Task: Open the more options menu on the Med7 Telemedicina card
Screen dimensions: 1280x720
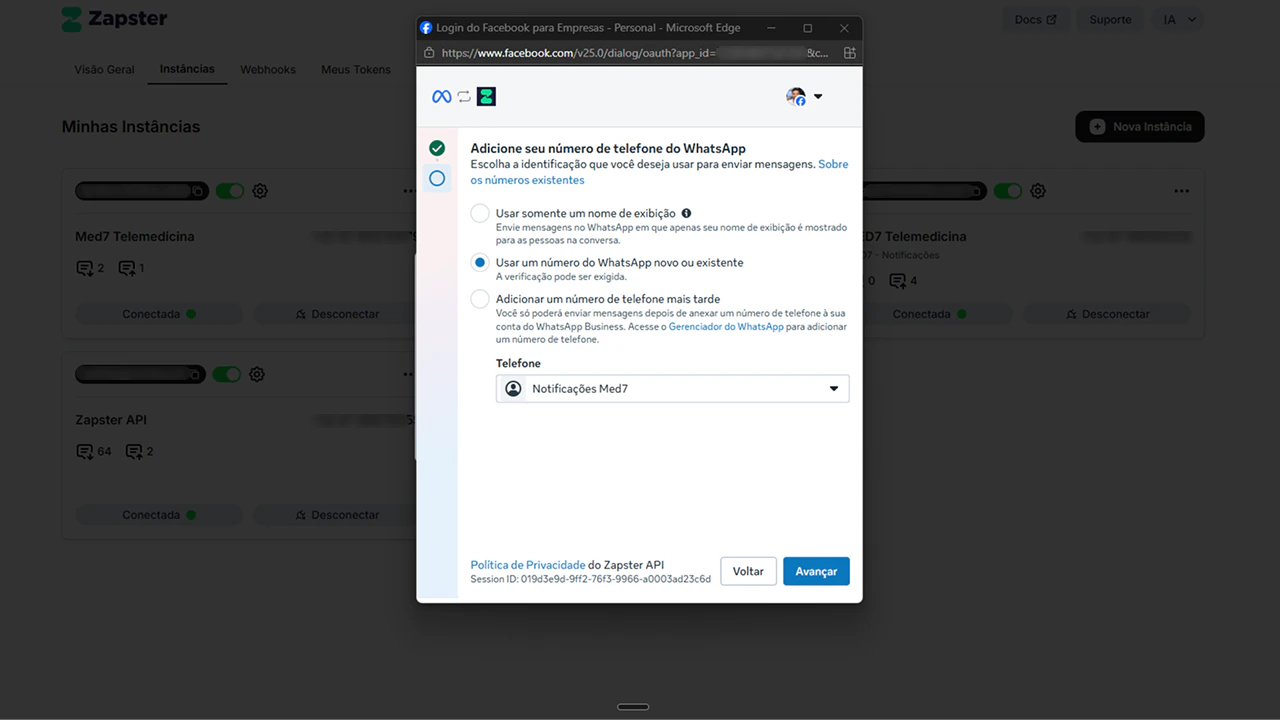Action: coord(409,191)
